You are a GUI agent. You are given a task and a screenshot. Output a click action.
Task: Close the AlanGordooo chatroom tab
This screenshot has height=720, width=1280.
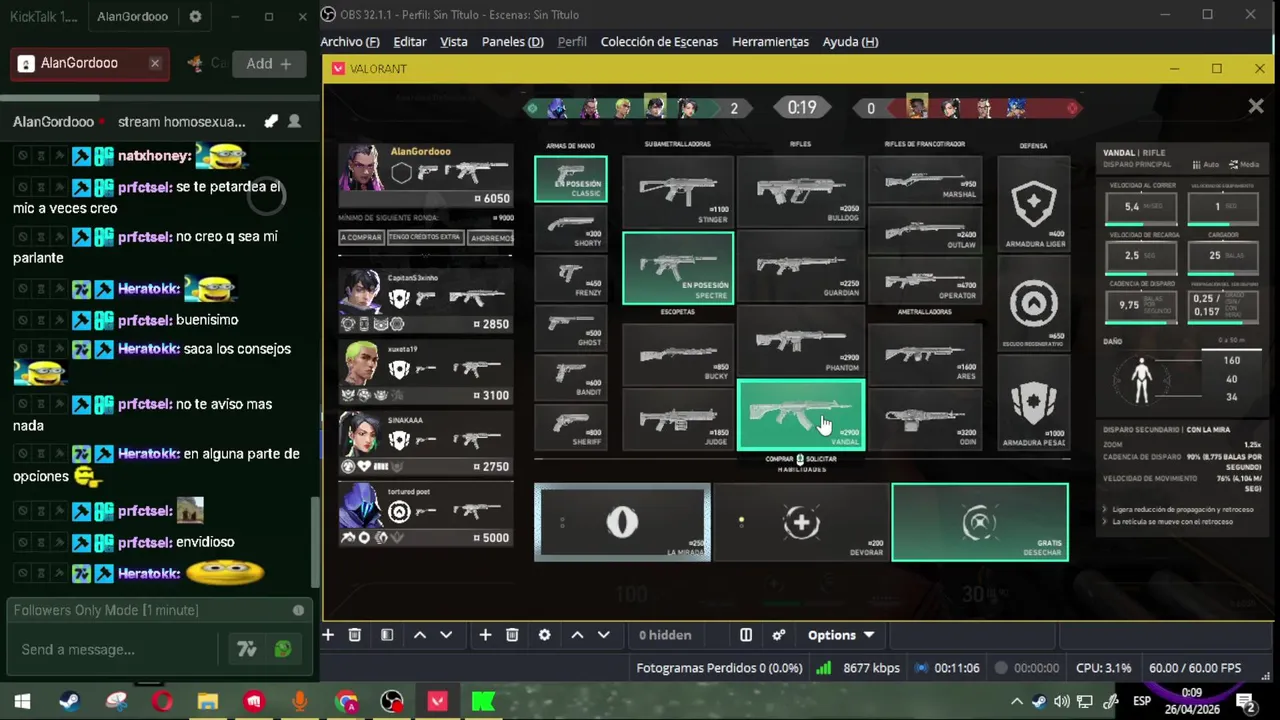pyautogui.click(x=155, y=63)
